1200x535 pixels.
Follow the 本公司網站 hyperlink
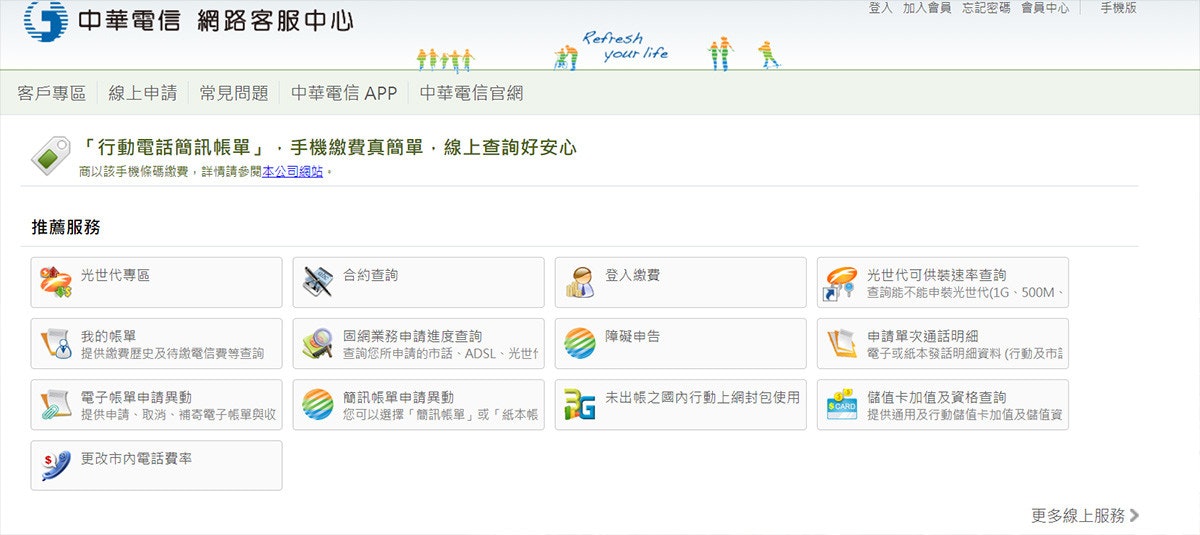293,171
